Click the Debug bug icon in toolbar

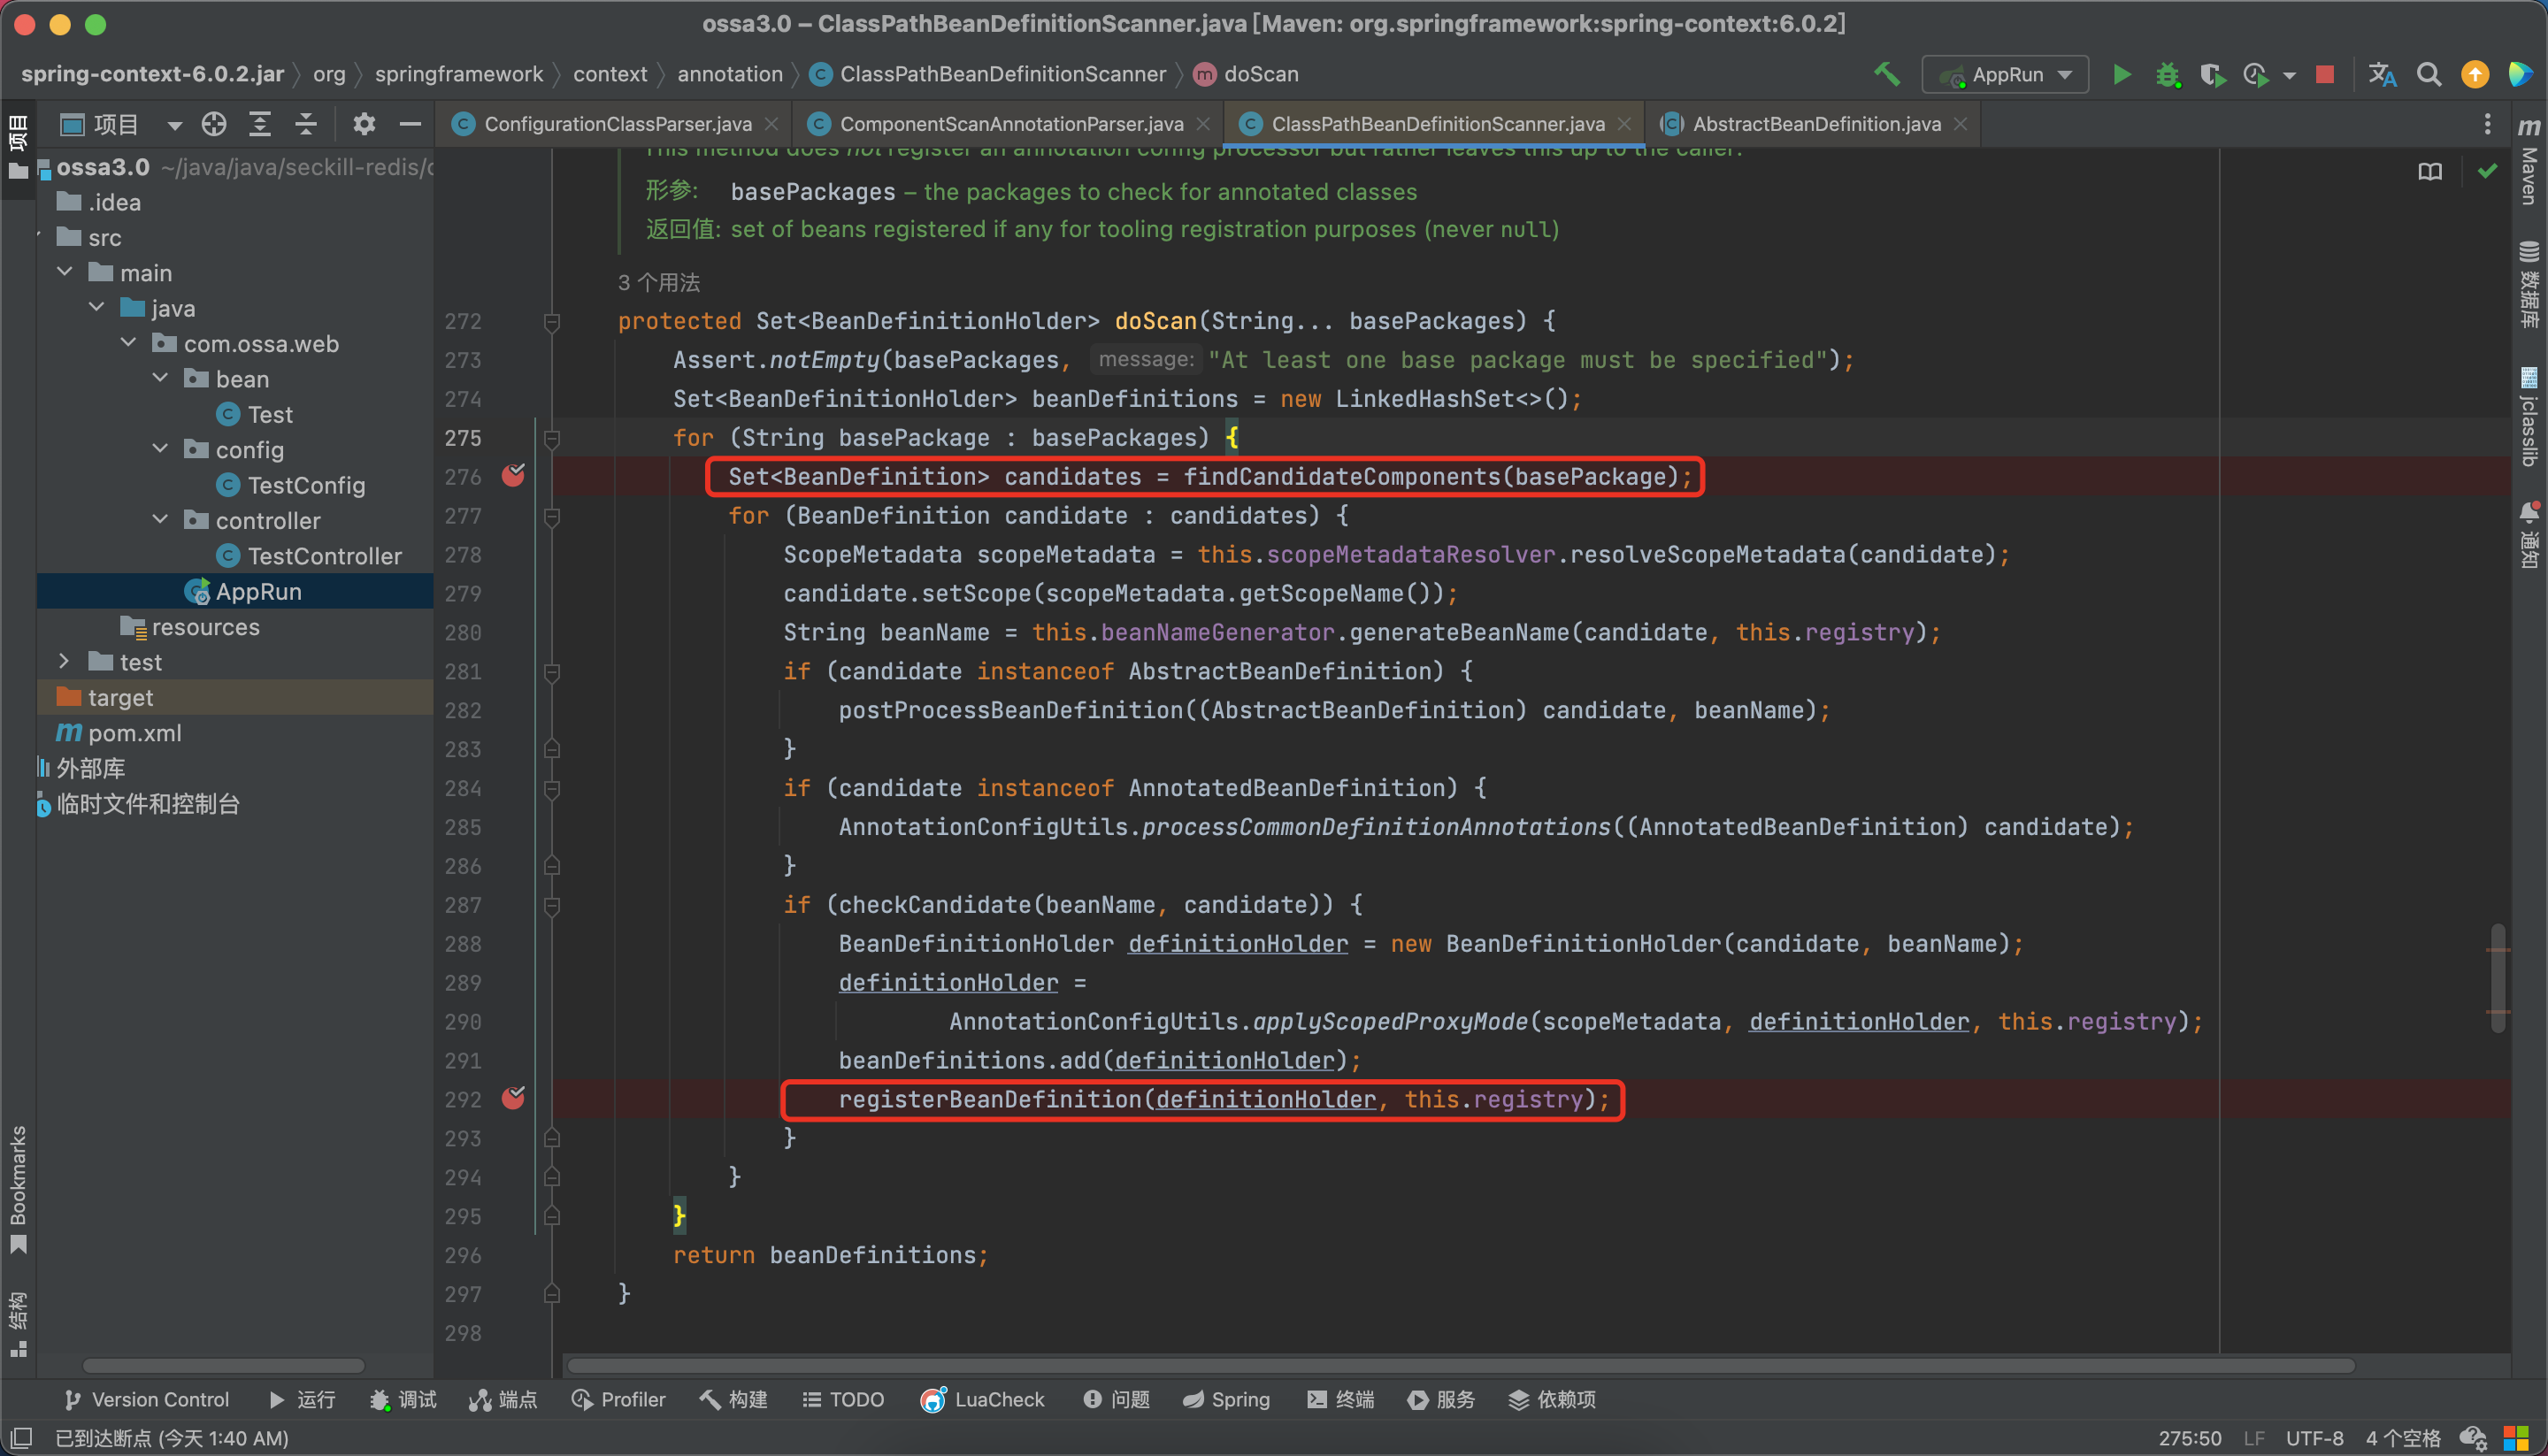(2167, 75)
